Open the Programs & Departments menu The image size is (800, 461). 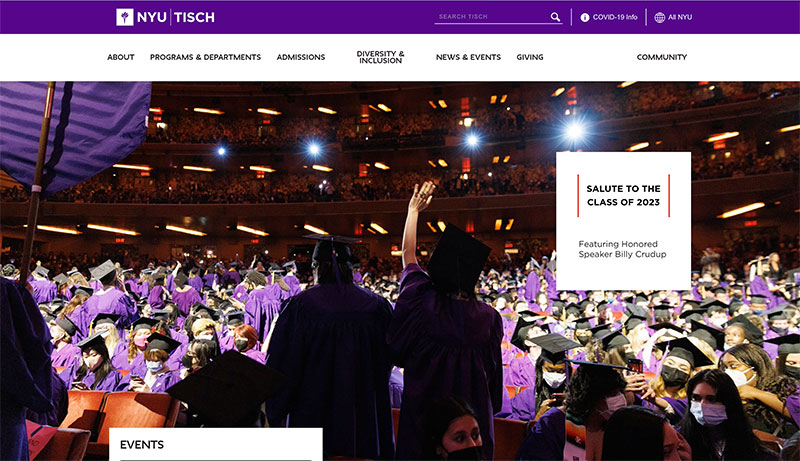(x=205, y=57)
